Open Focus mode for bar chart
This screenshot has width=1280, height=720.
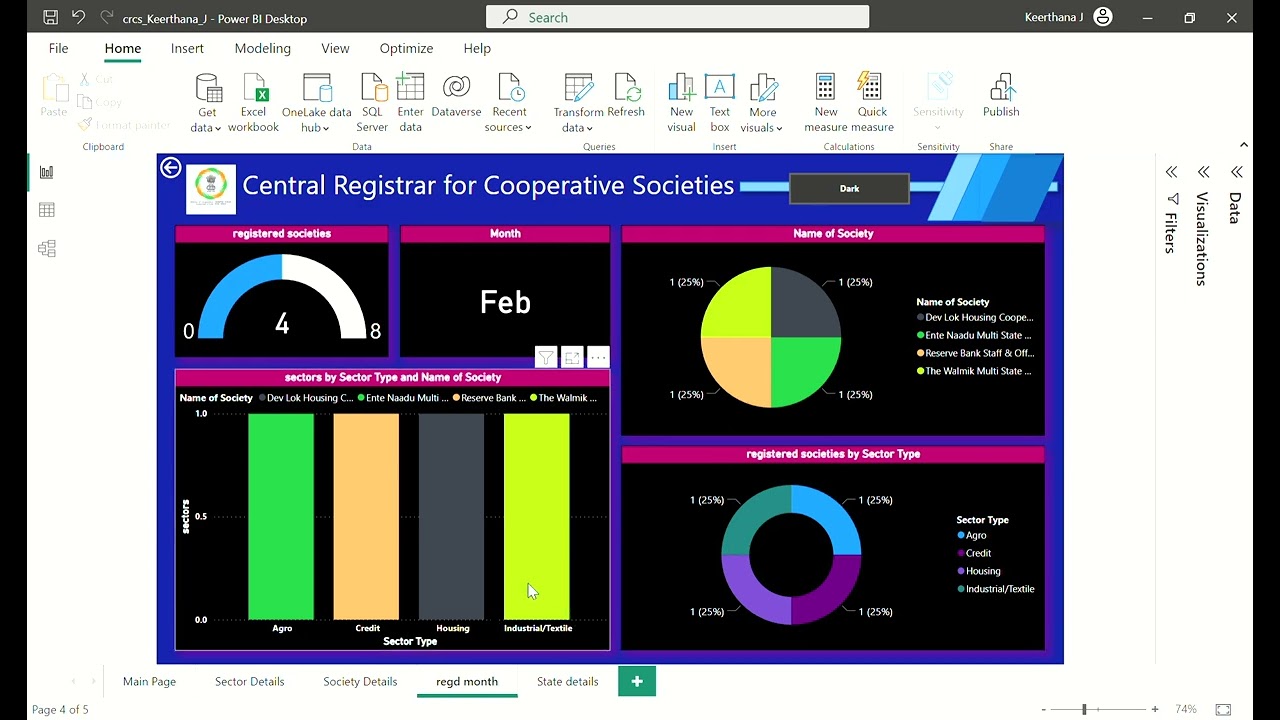click(572, 357)
